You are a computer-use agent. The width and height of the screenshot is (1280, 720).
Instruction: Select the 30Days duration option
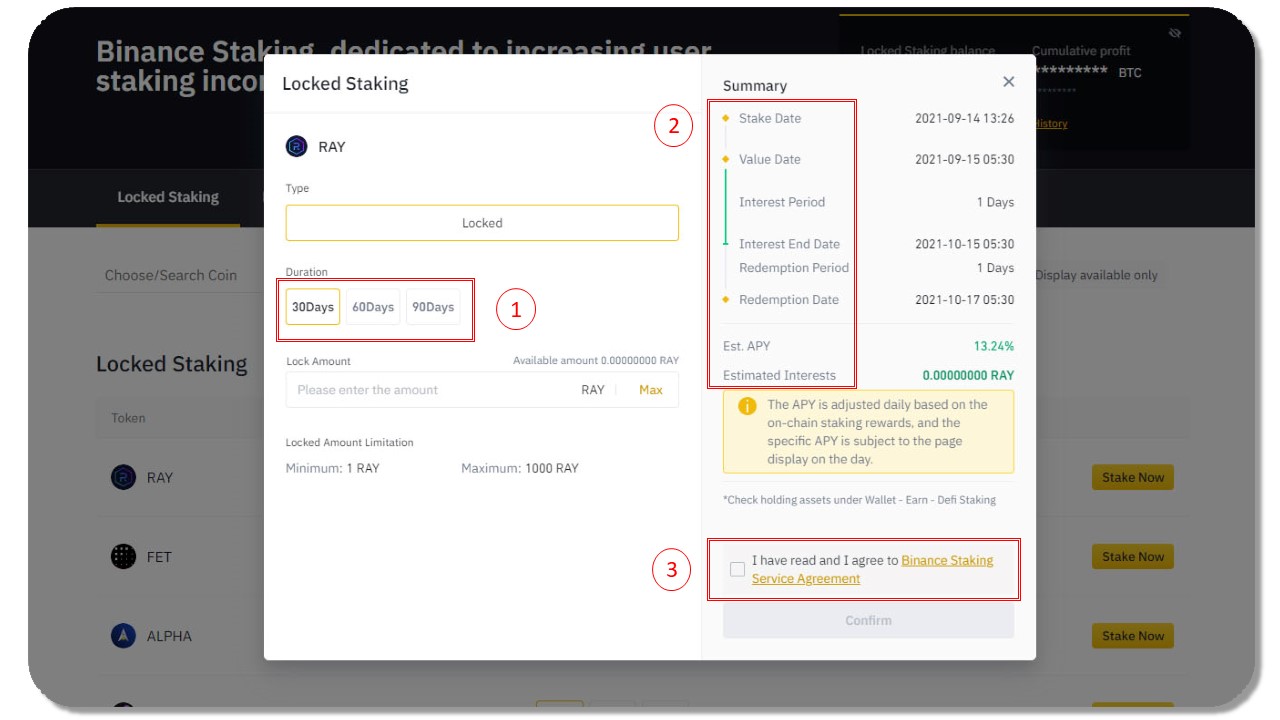coord(312,307)
